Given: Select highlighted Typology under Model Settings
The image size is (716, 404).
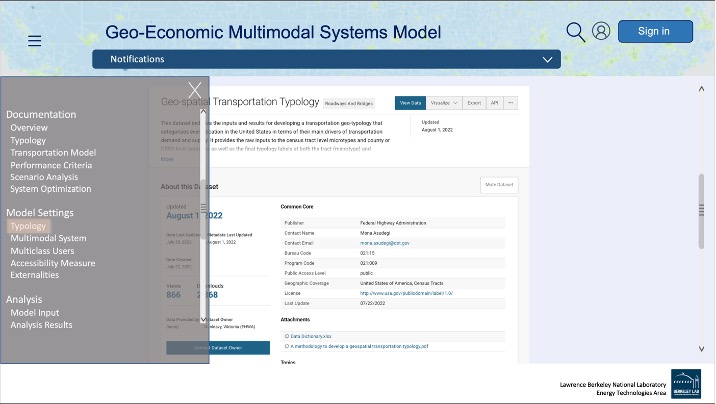Looking at the screenshot, I should pyautogui.click(x=28, y=226).
